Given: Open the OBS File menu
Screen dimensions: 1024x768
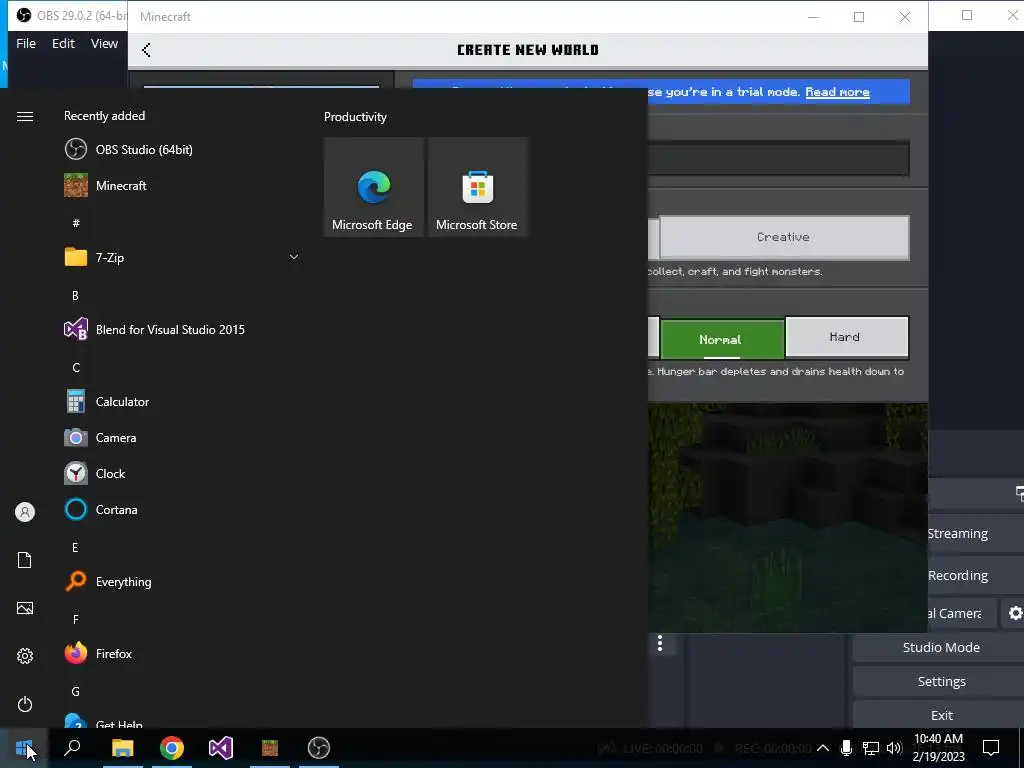Looking at the screenshot, I should tap(26, 43).
